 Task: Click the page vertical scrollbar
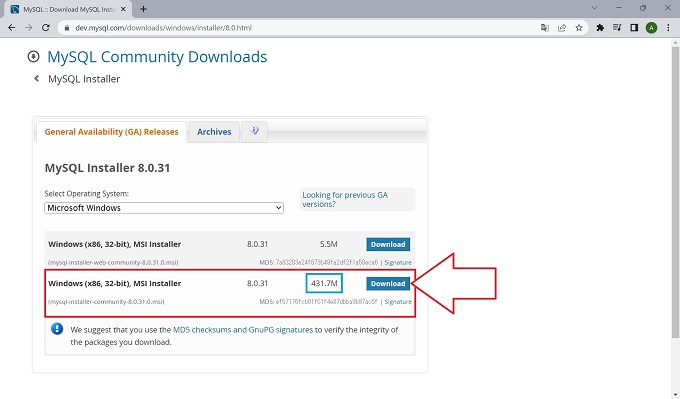(x=675, y=191)
